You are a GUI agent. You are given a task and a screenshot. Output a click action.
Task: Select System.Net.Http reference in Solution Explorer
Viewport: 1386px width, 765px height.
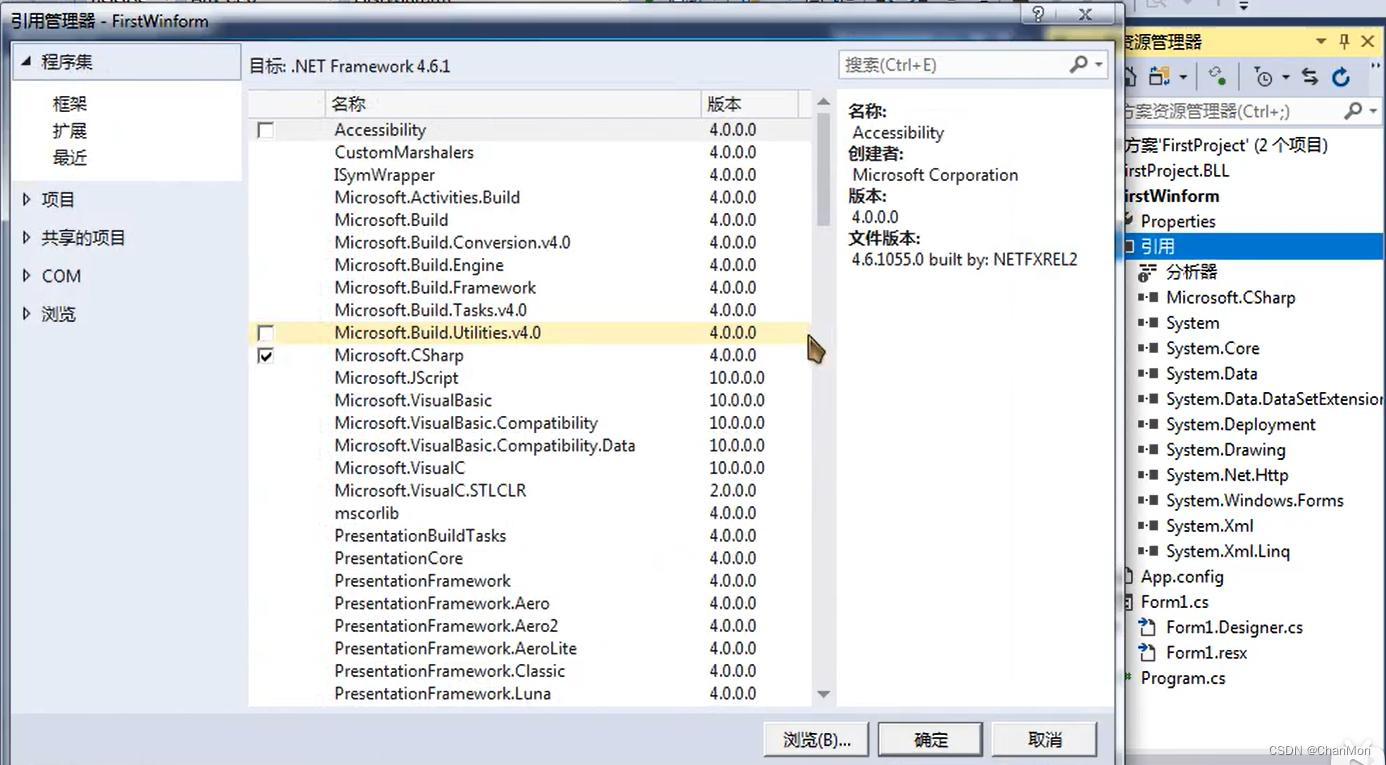point(1227,475)
